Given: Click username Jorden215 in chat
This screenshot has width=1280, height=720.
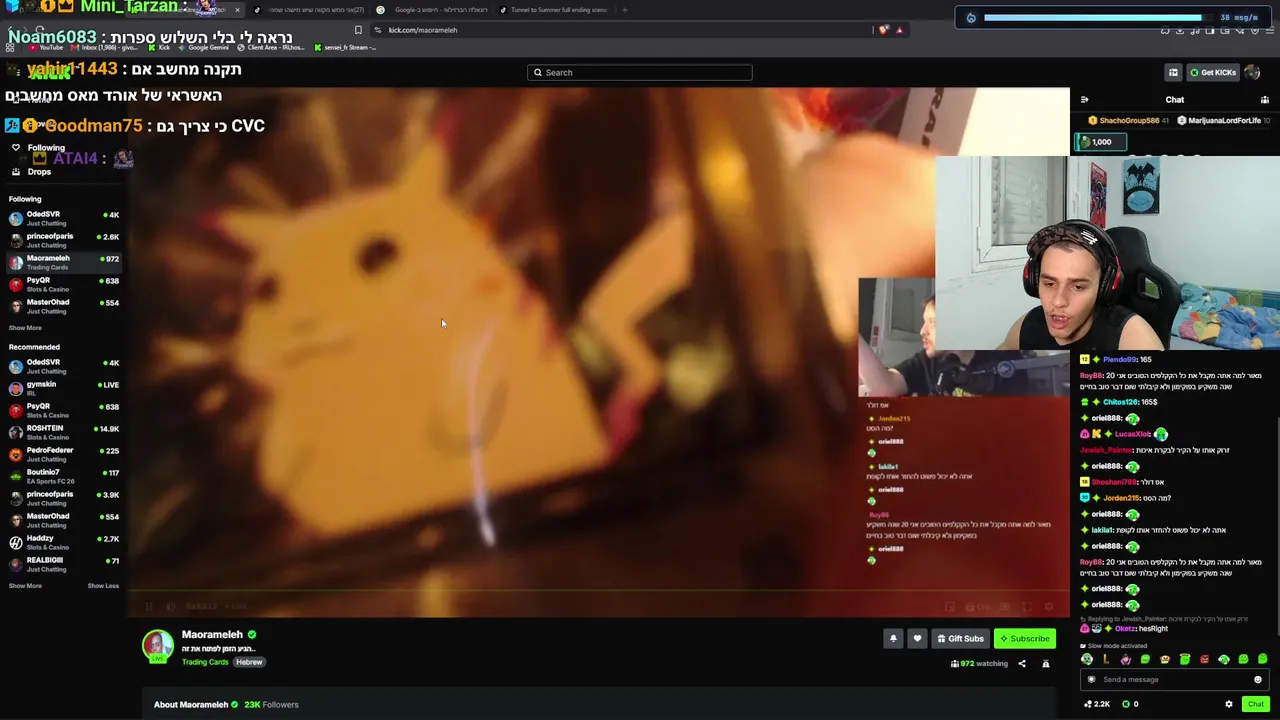Looking at the screenshot, I should pyautogui.click(x=1121, y=498).
